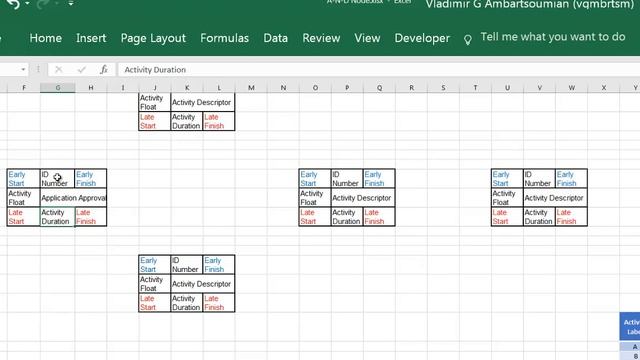The image size is (640, 360).
Task: Click ID Number cell in column V
Action: 539,179
